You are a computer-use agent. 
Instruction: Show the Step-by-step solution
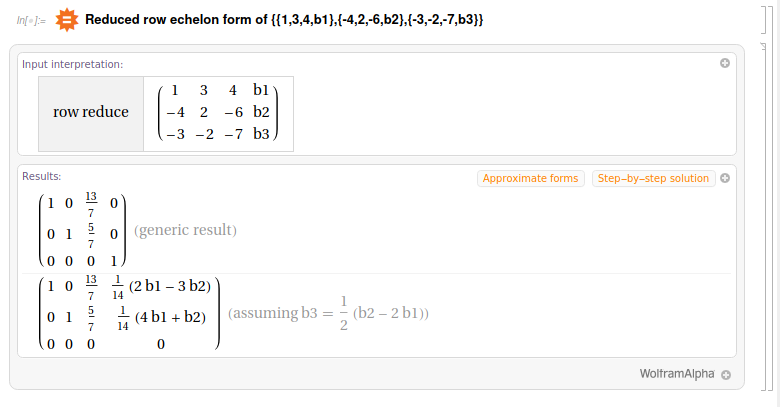(653, 178)
